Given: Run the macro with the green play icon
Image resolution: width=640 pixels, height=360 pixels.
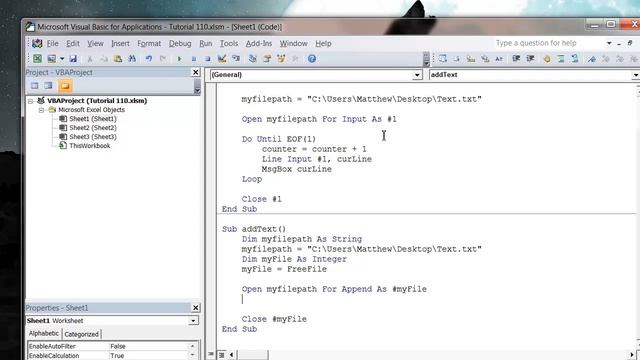Looking at the screenshot, I should 180,59.
